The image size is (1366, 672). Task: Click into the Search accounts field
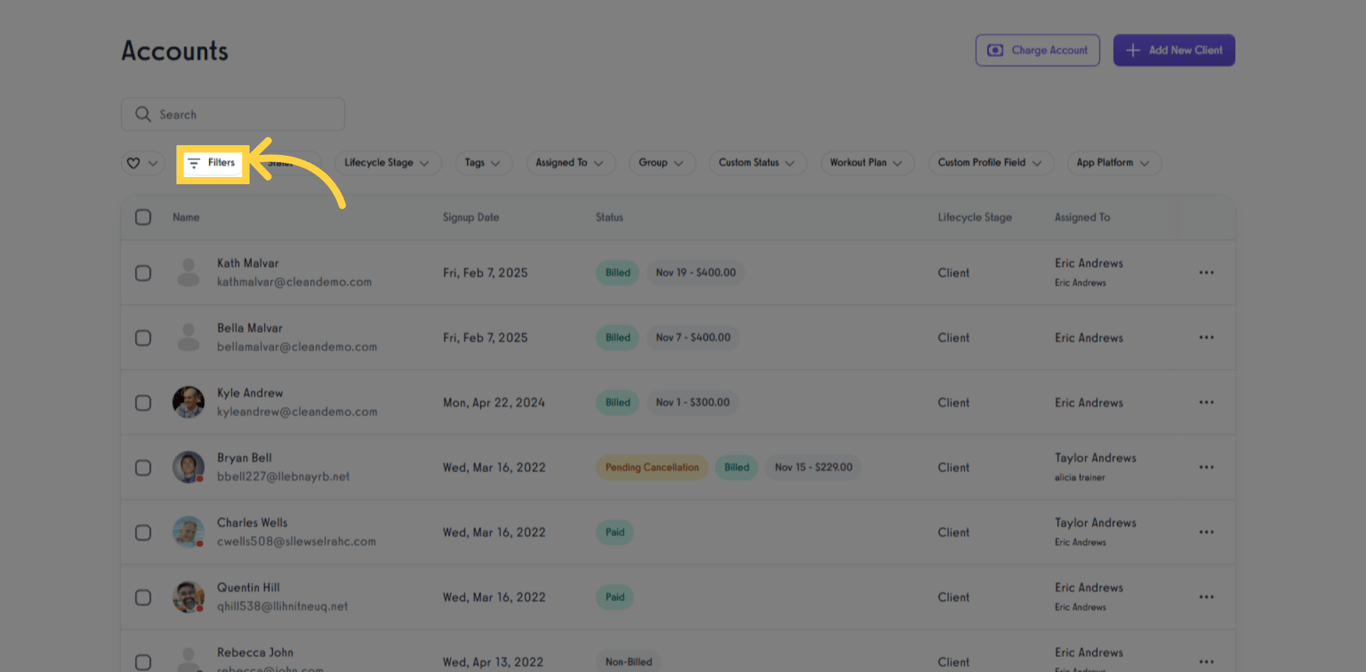point(232,114)
